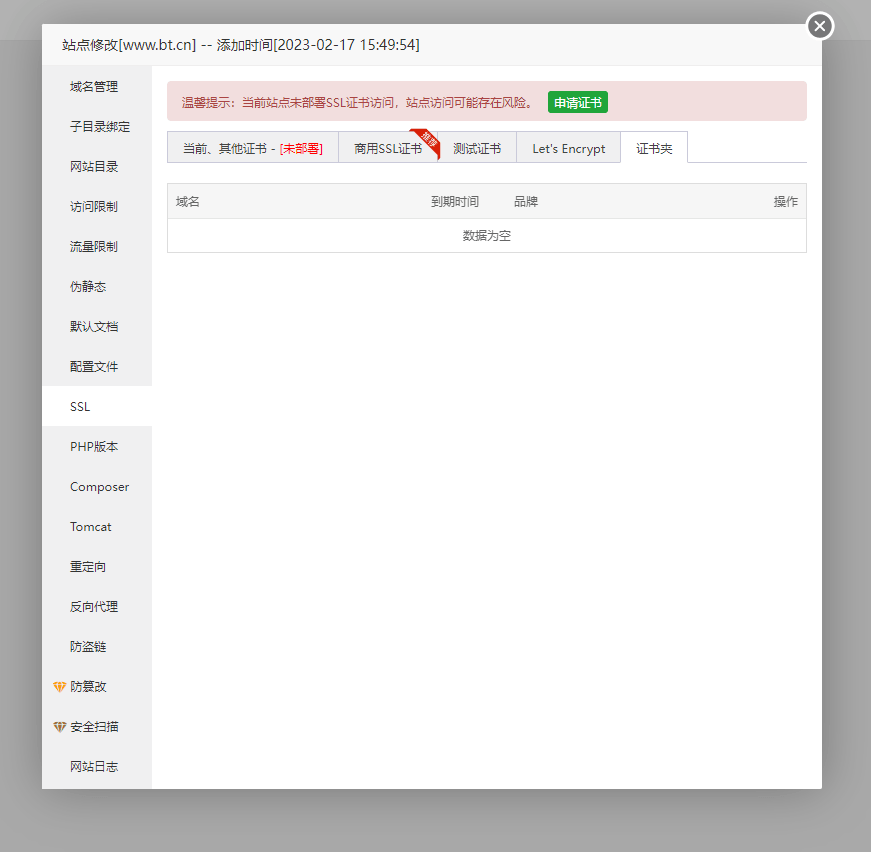Select 访问限制 in the sidebar

click(94, 207)
